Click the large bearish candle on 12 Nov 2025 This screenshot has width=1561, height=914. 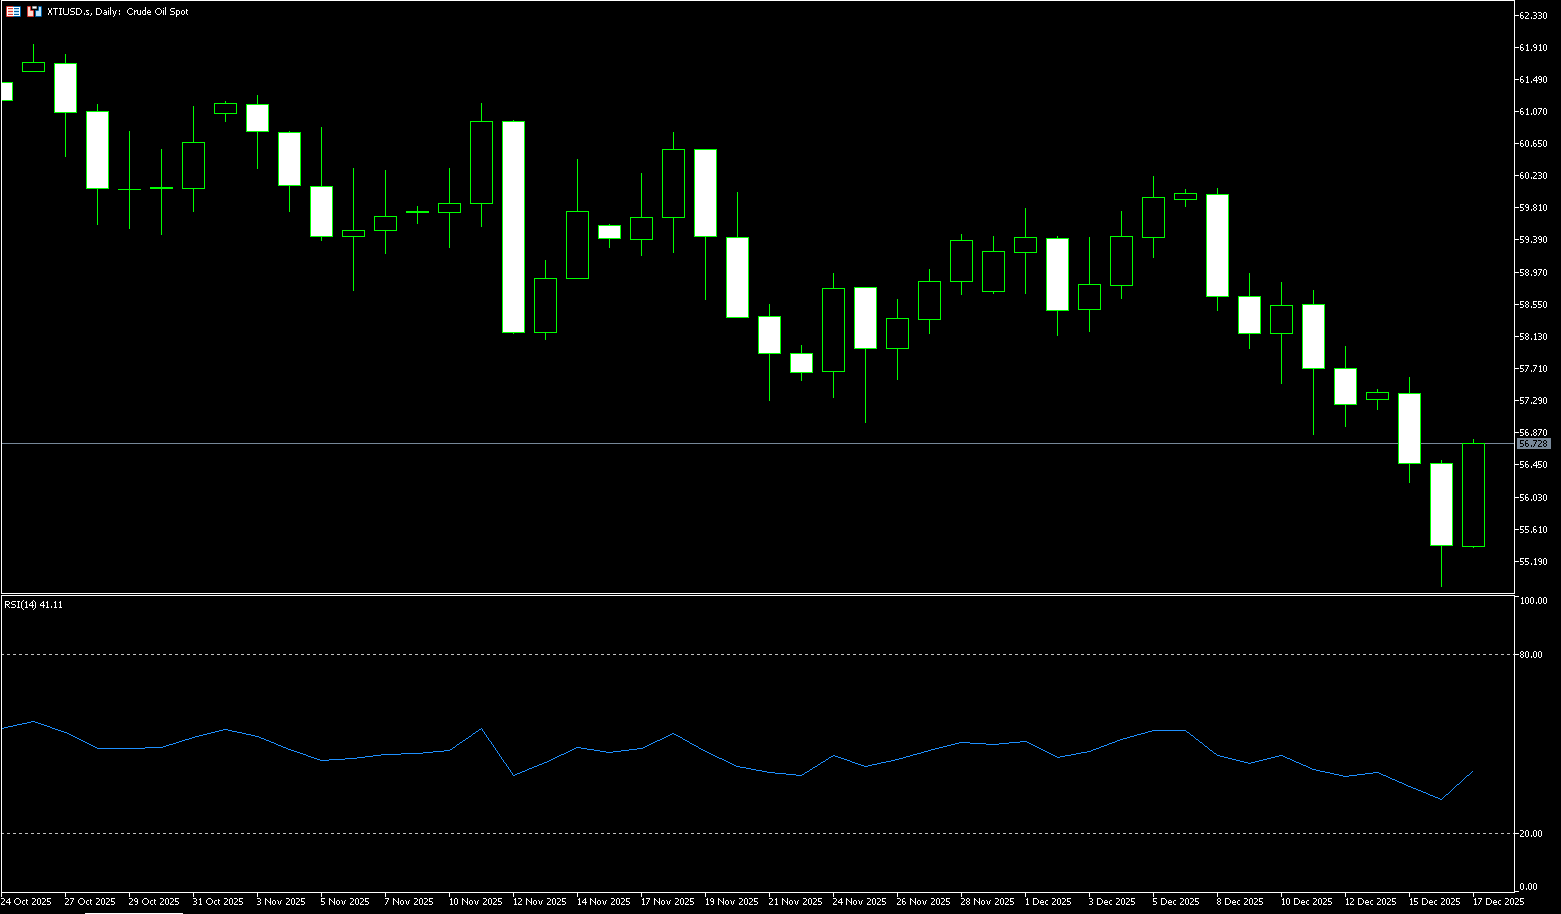pyautogui.click(x=513, y=226)
